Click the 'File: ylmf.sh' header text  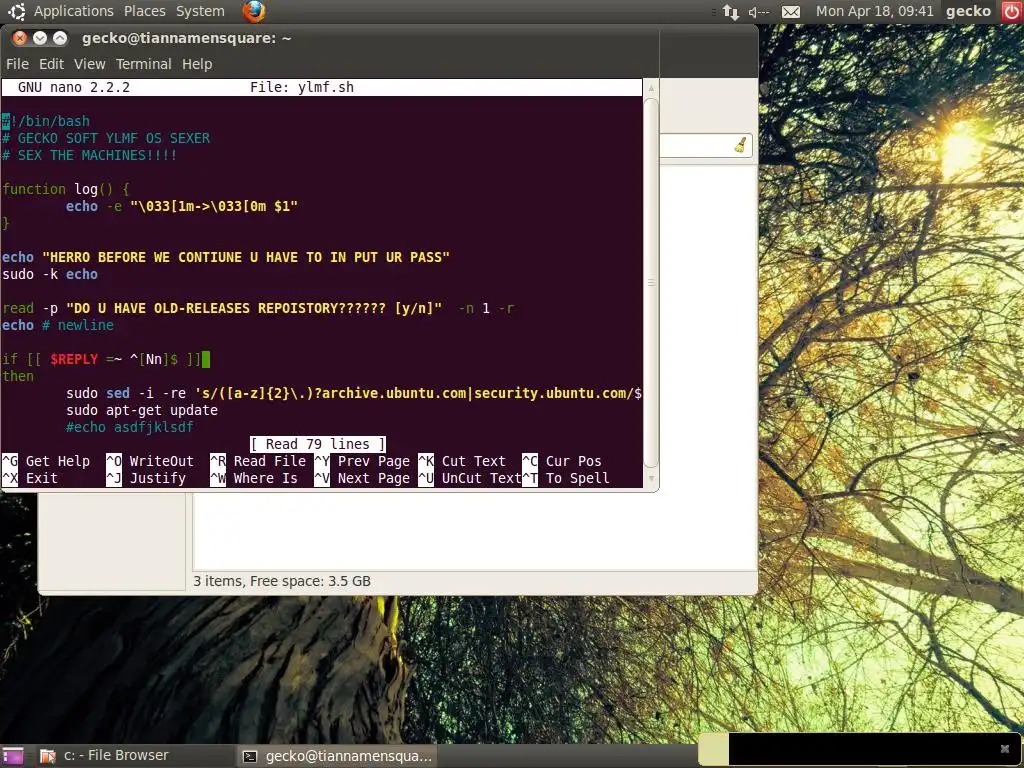click(x=302, y=87)
